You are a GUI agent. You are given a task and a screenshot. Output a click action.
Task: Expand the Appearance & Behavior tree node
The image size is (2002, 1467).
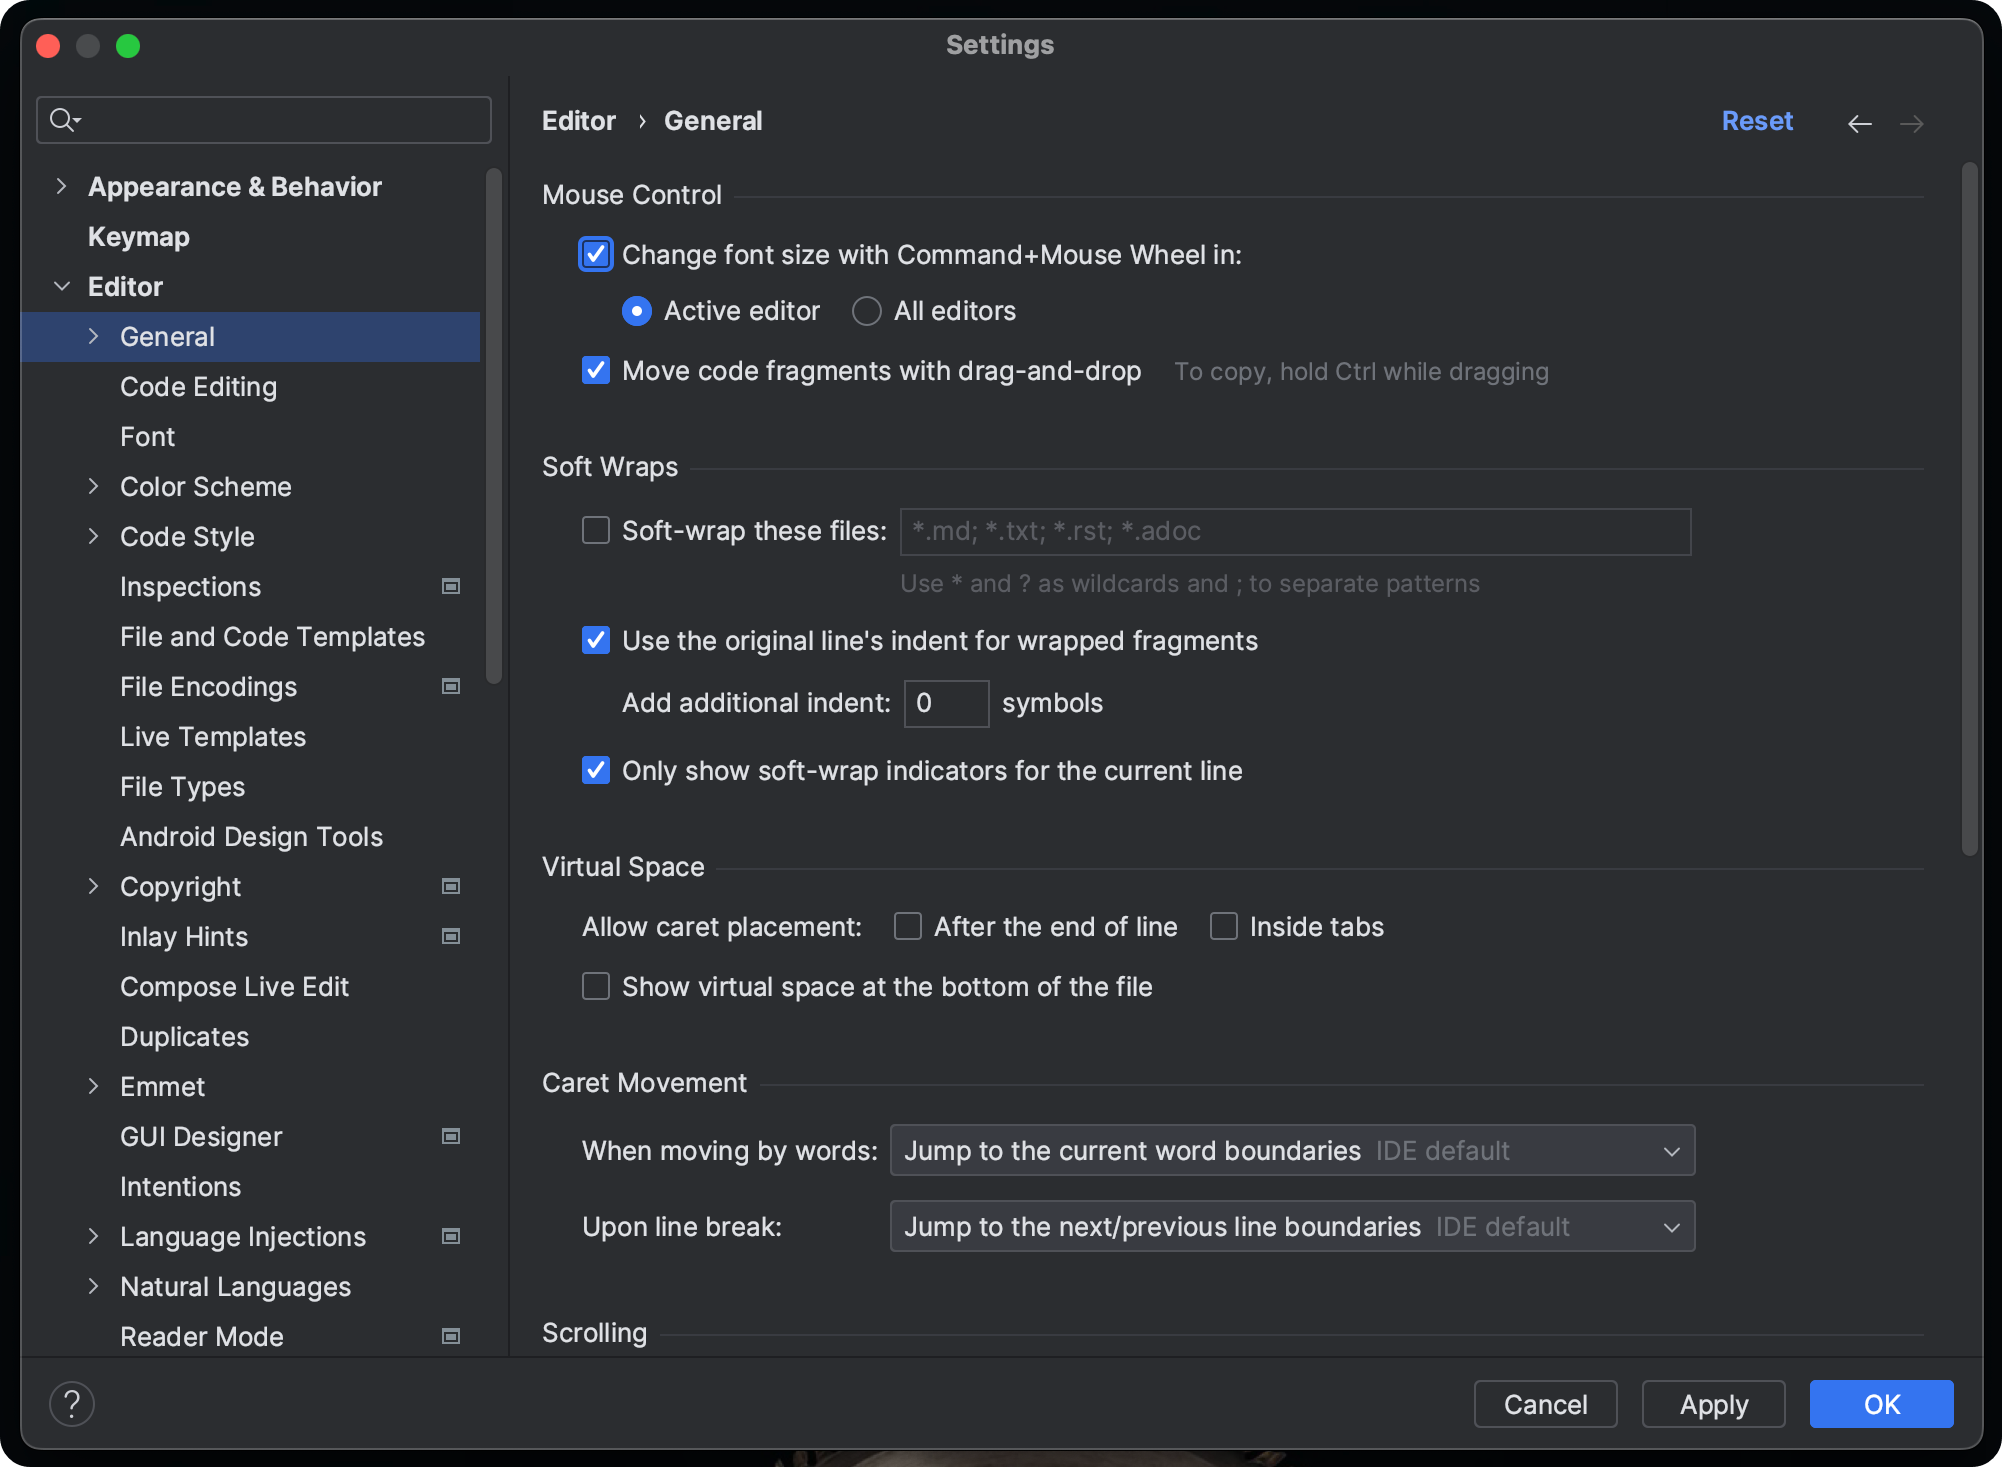(62, 187)
